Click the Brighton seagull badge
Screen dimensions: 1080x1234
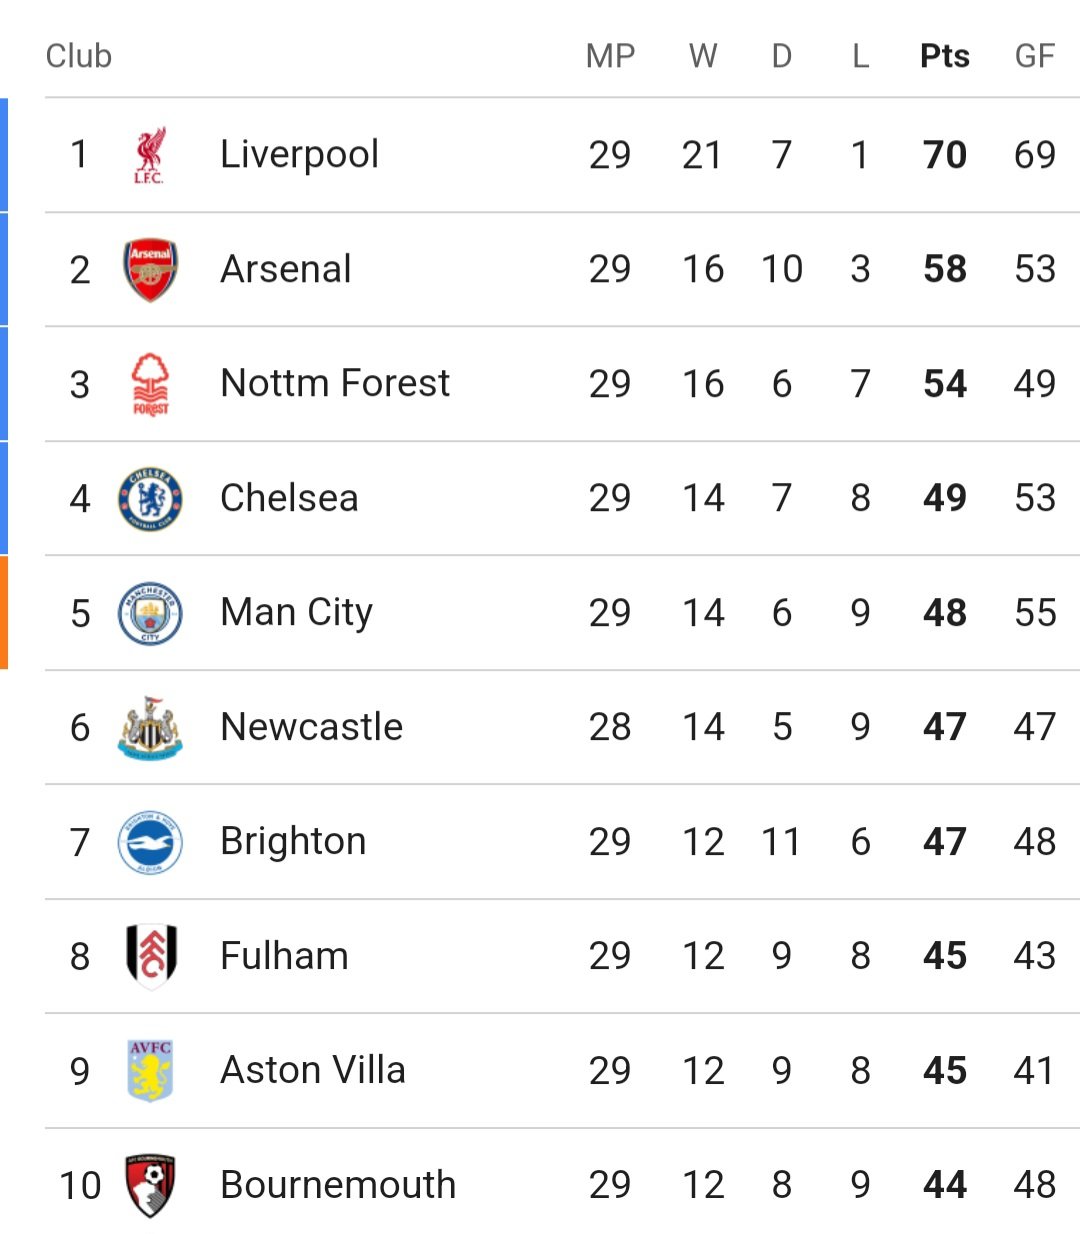pyautogui.click(x=150, y=842)
